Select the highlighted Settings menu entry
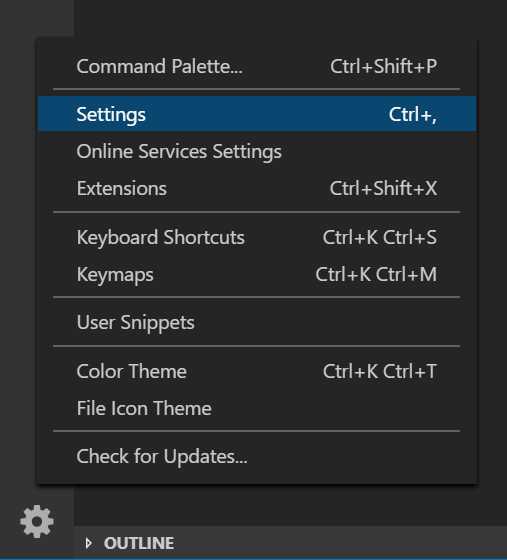The width and height of the screenshot is (507, 560). pyautogui.click(x=257, y=114)
